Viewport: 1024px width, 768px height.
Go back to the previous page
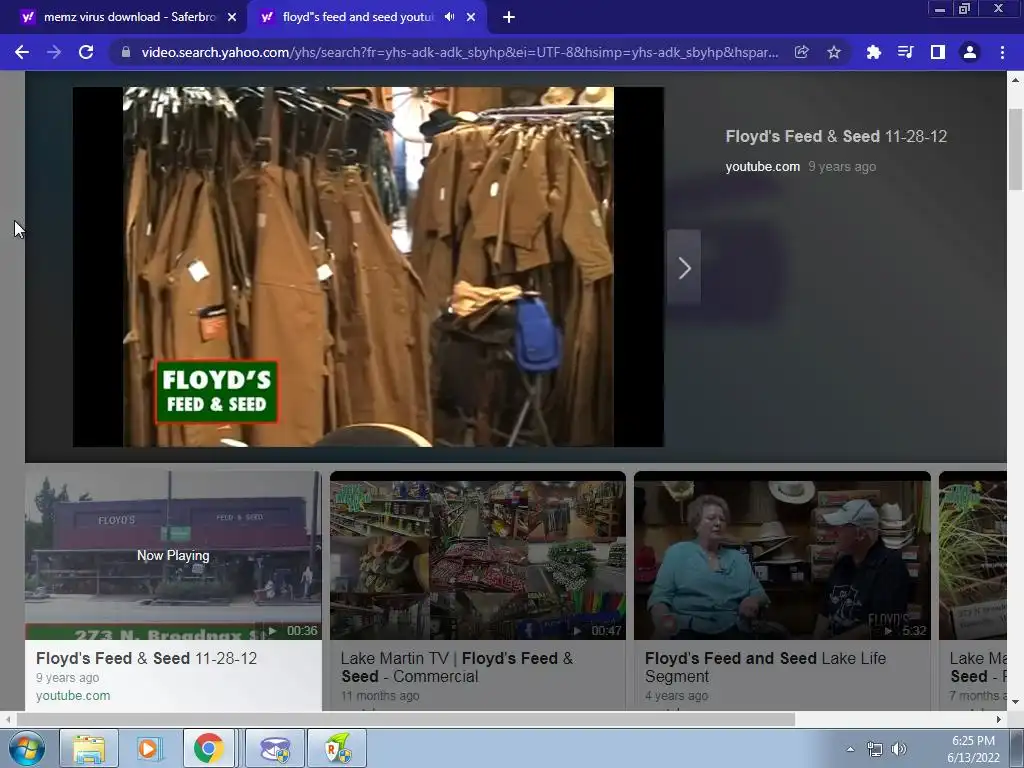point(22,52)
